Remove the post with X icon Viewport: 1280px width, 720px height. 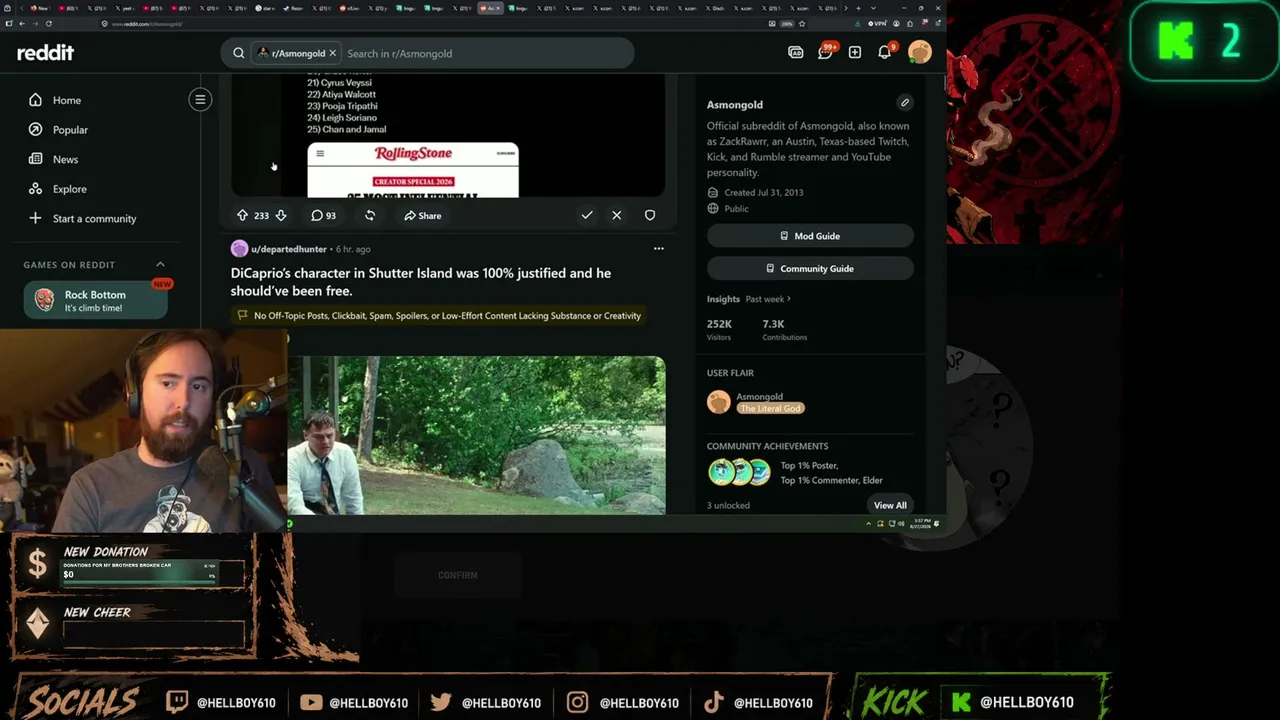pyautogui.click(x=617, y=215)
